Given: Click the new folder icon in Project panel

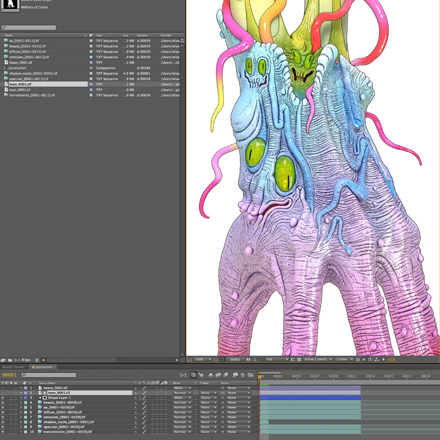Looking at the screenshot, I should [x=10, y=360].
